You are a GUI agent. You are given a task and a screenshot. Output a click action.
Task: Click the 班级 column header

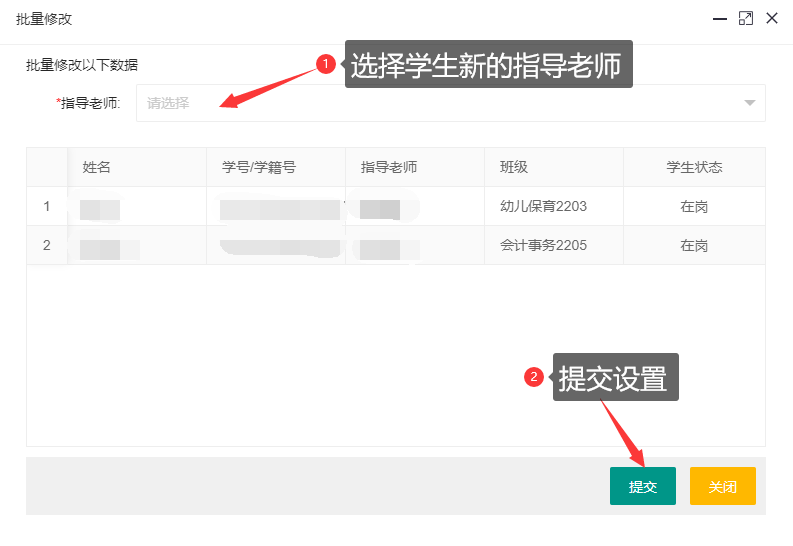coord(514,167)
